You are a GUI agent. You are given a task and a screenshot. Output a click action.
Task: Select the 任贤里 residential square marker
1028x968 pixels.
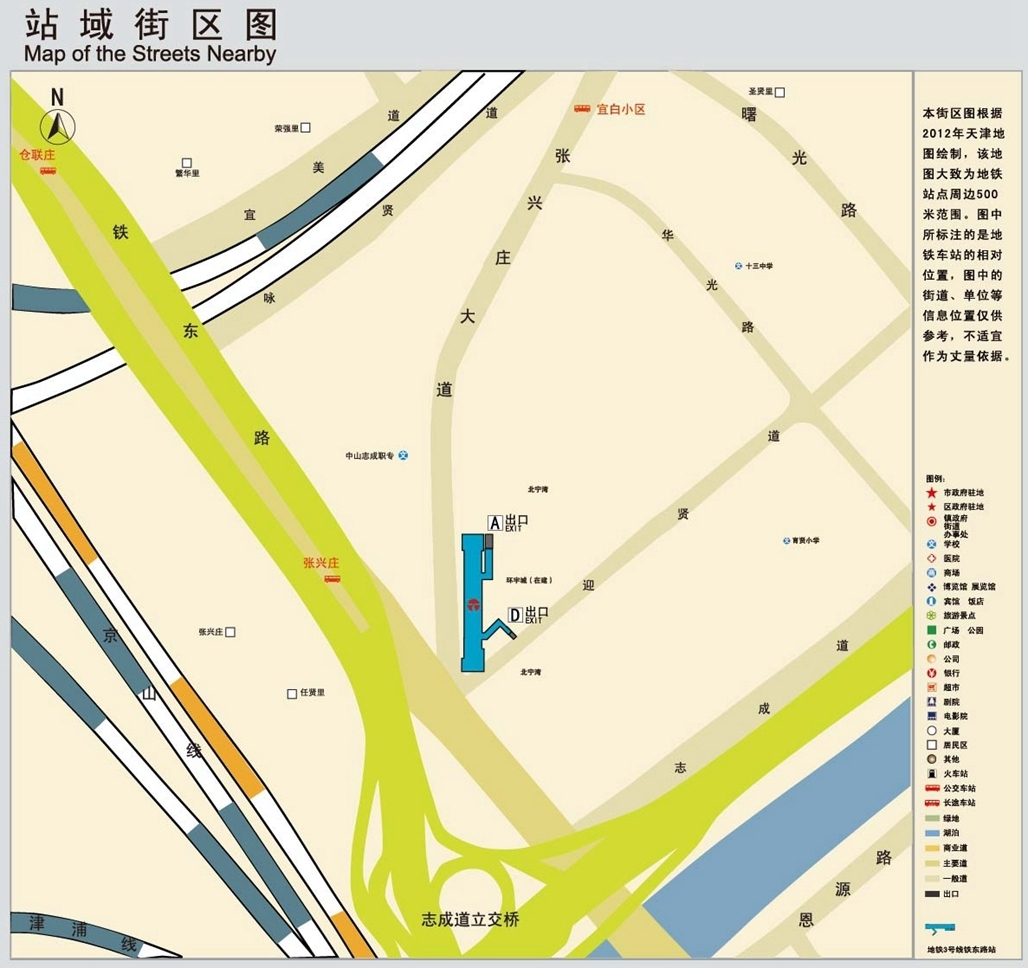click(x=292, y=693)
